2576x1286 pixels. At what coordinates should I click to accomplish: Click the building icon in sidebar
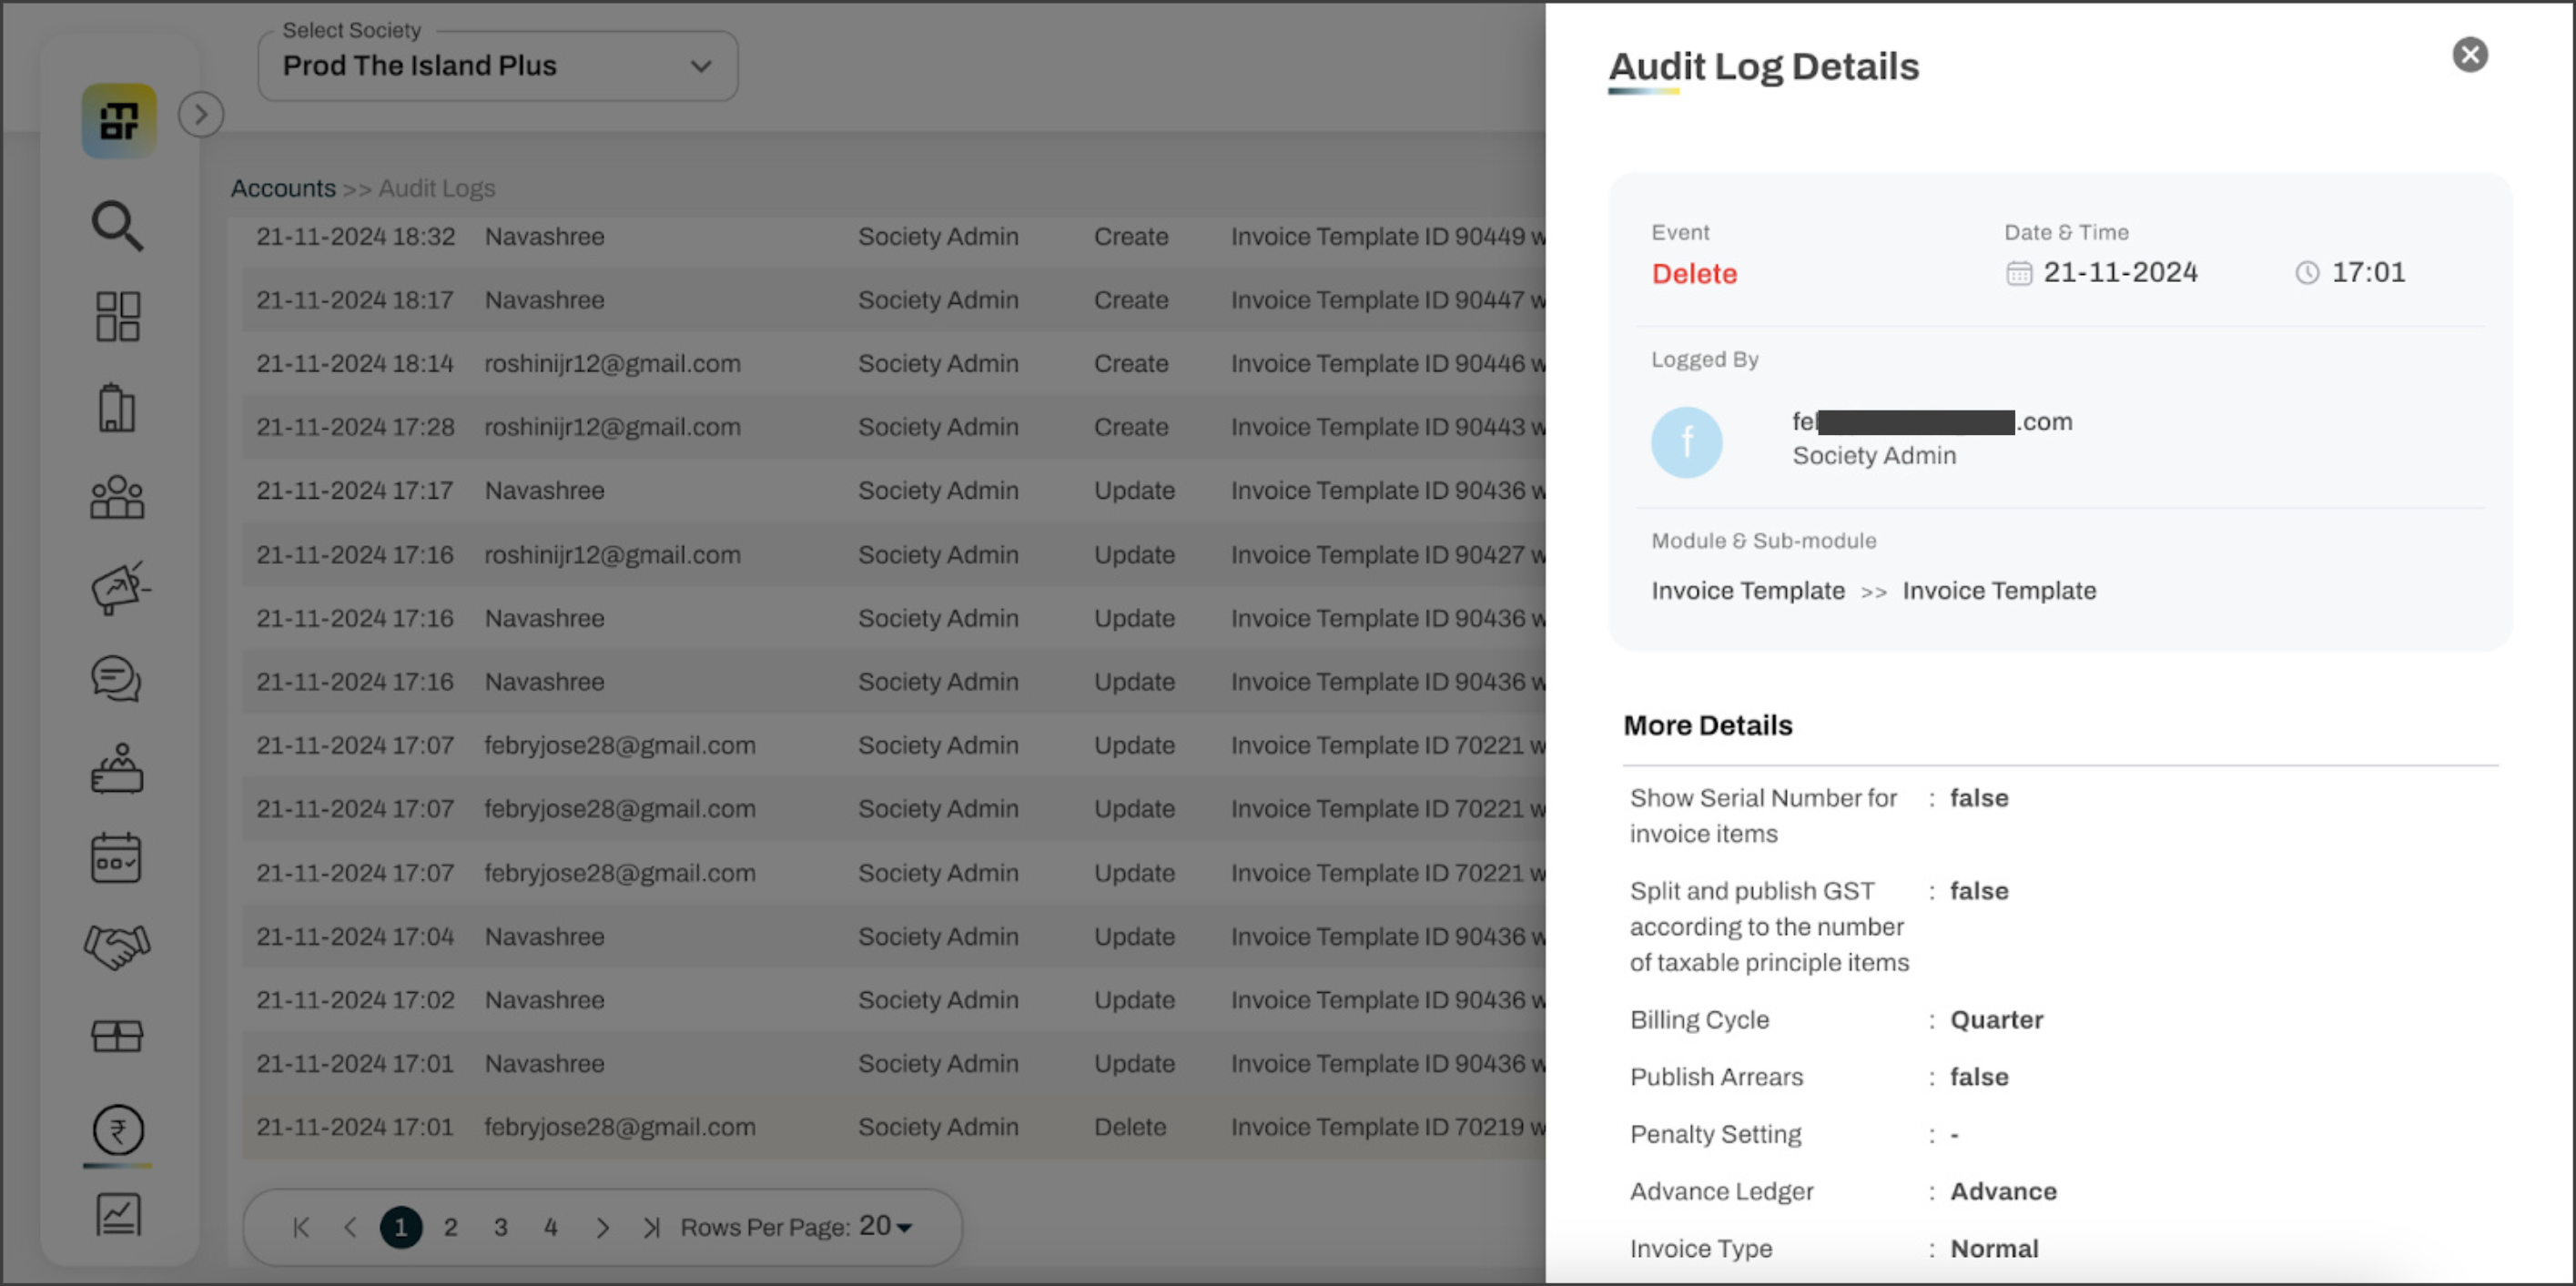tap(117, 408)
